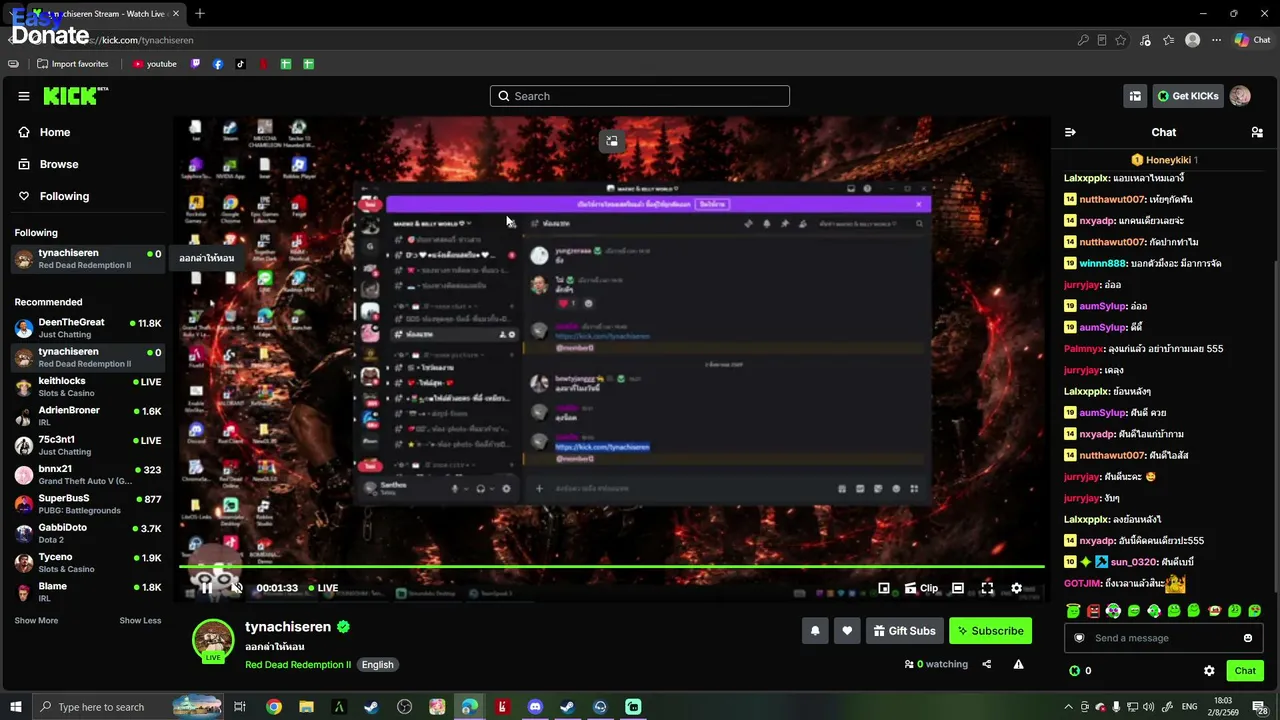The image size is (1280, 720).
Task: Open Steam from the taskbar
Action: tap(371, 707)
